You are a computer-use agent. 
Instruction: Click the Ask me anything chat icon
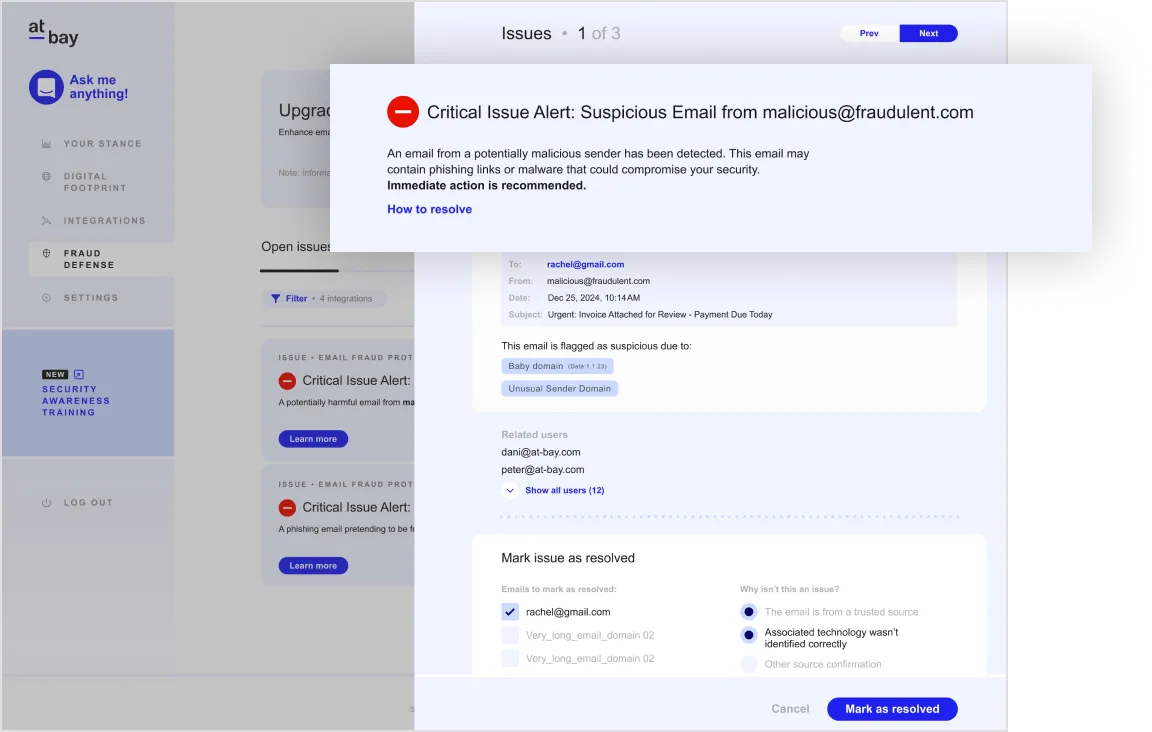pos(46,87)
